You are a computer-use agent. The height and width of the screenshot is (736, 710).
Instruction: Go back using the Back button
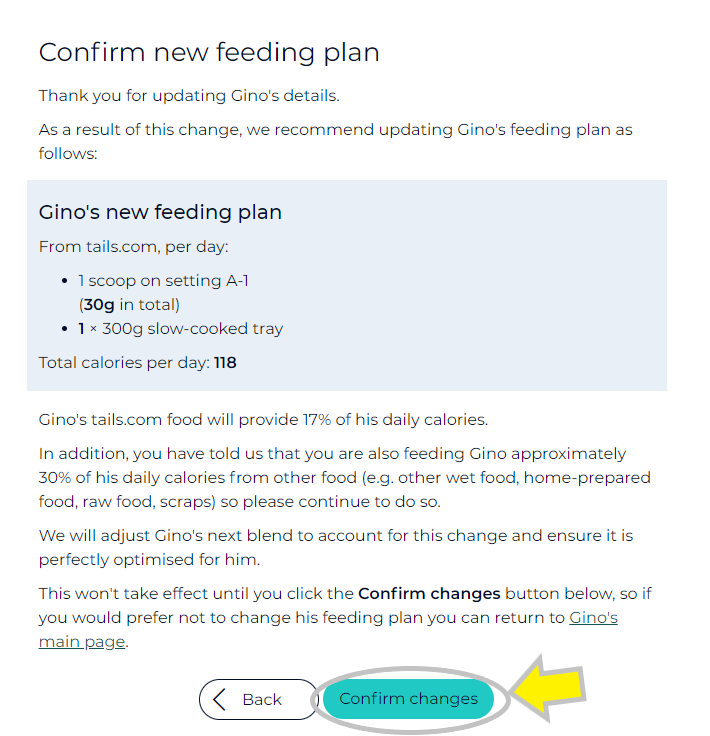pyautogui.click(x=258, y=699)
